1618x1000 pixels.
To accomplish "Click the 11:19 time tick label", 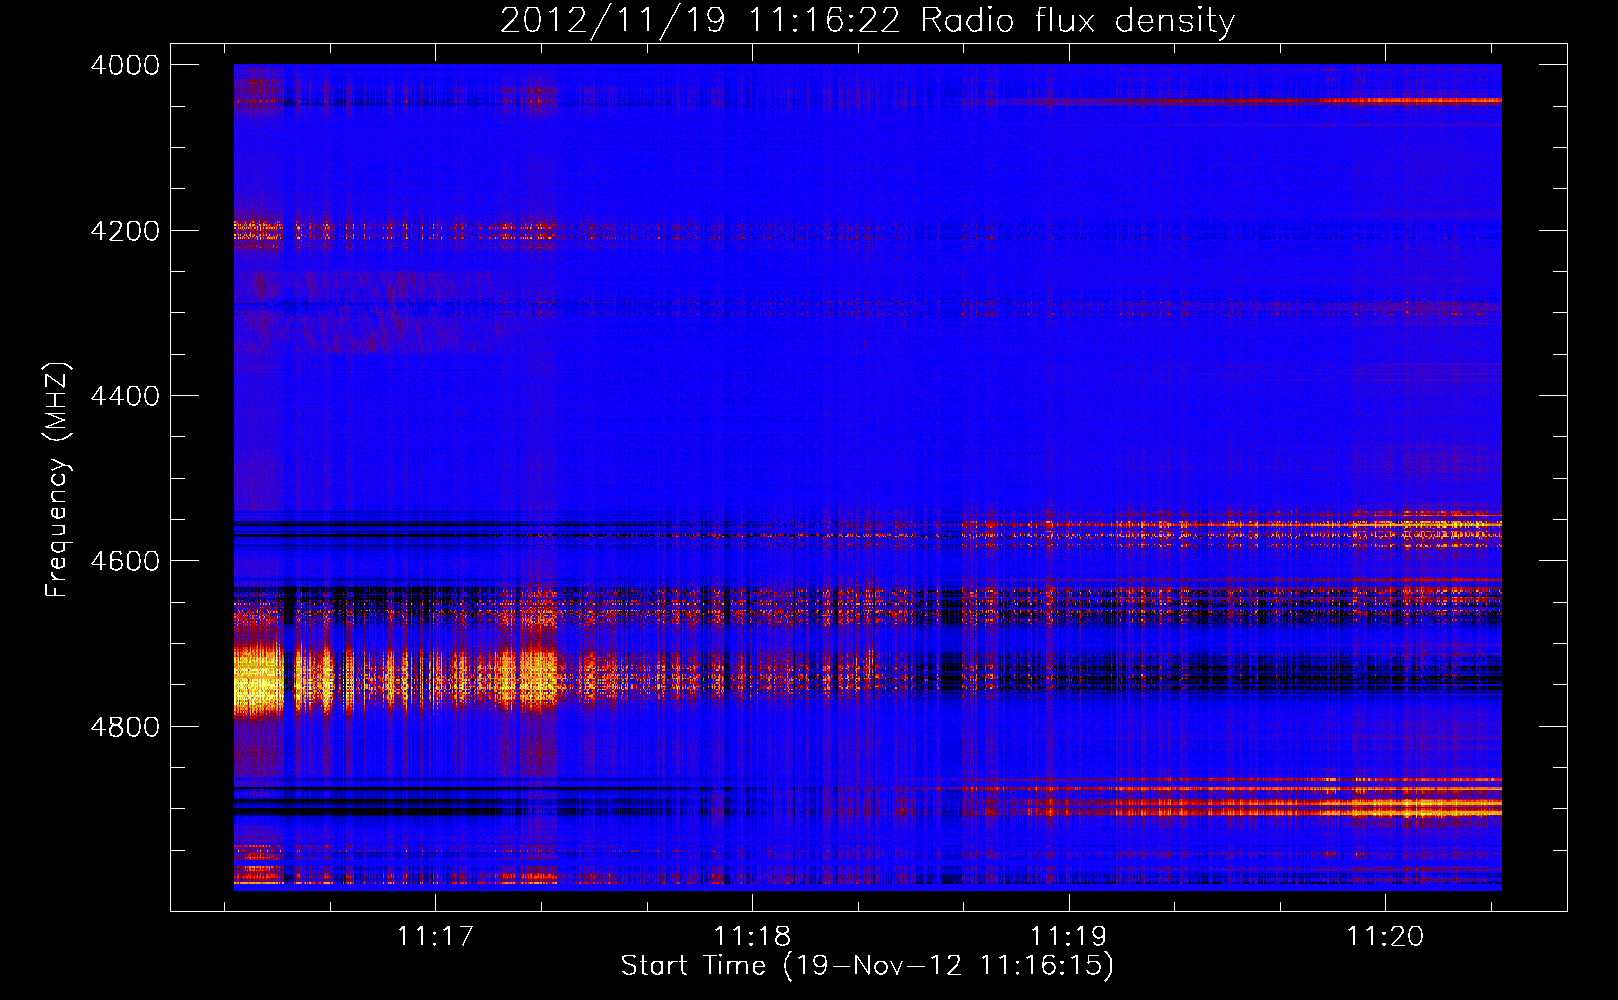I will [x=1069, y=936].
